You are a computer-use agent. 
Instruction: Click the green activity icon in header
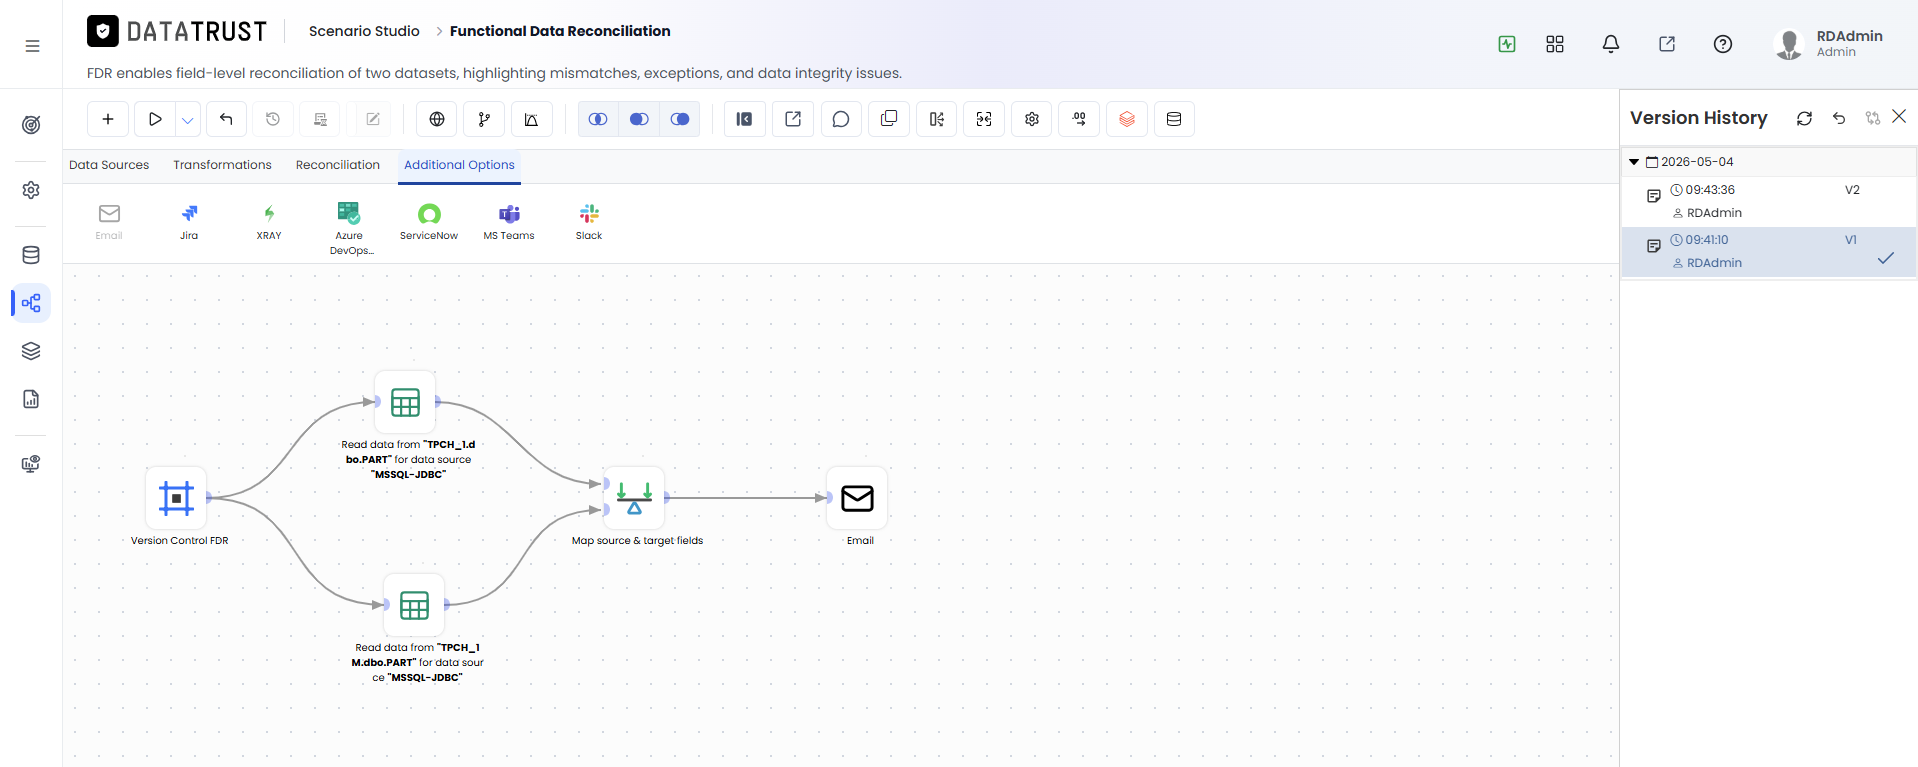tap(1507, 44)
